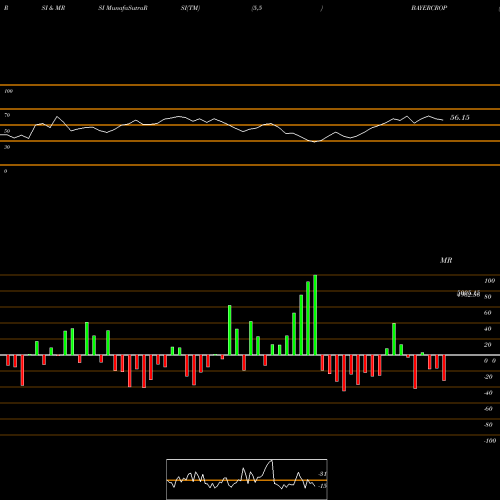500x500 pixels.
Task: Click the RSI axis label 30
Action: click(x=7, y=147)
